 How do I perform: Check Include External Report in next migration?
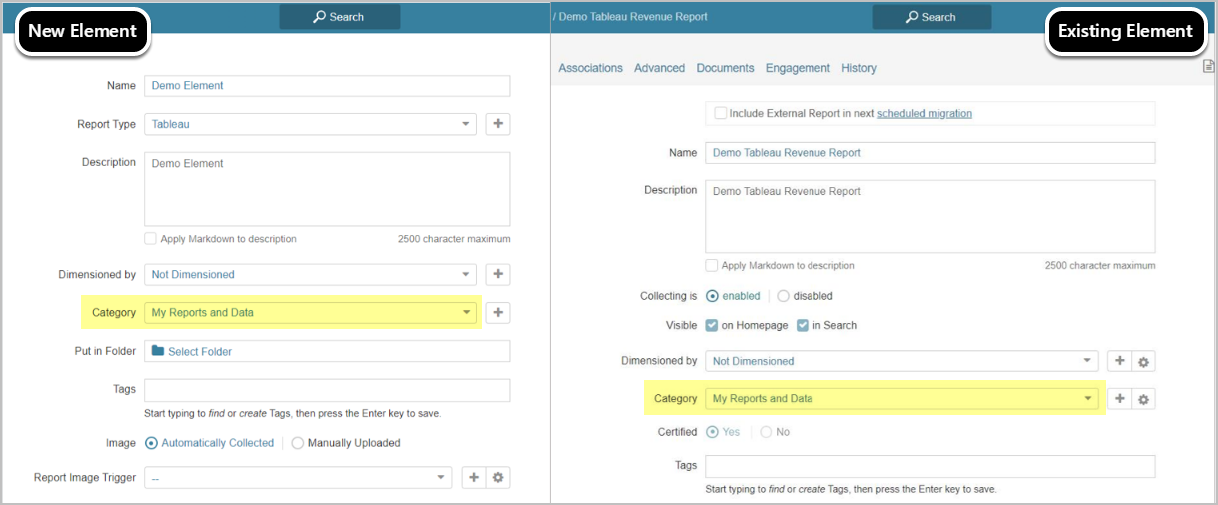point(720,113)
